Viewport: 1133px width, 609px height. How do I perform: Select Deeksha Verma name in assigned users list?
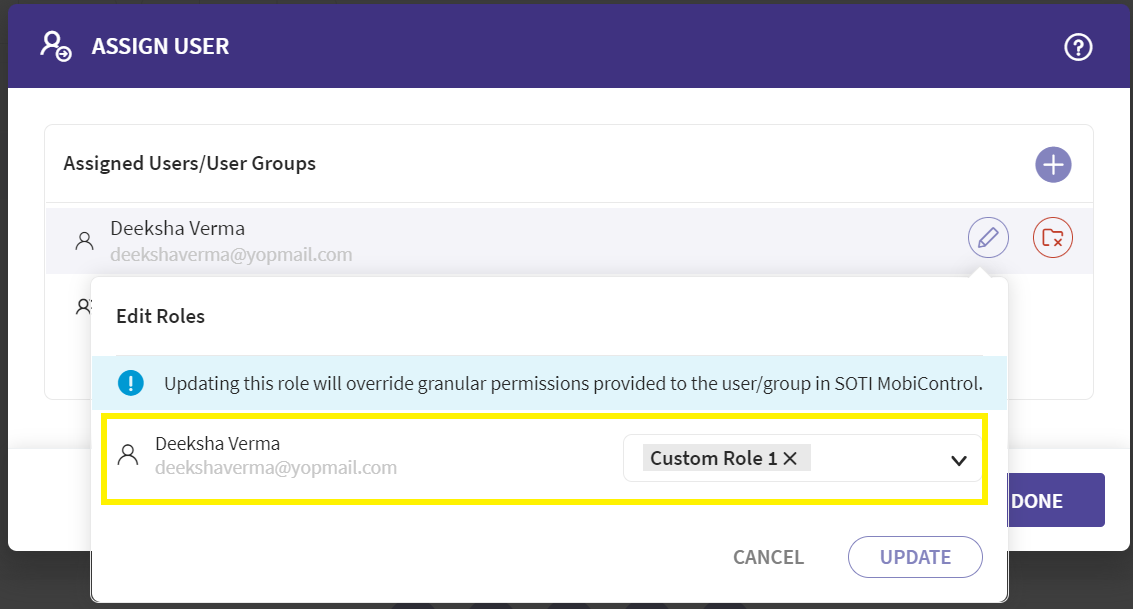177,229
